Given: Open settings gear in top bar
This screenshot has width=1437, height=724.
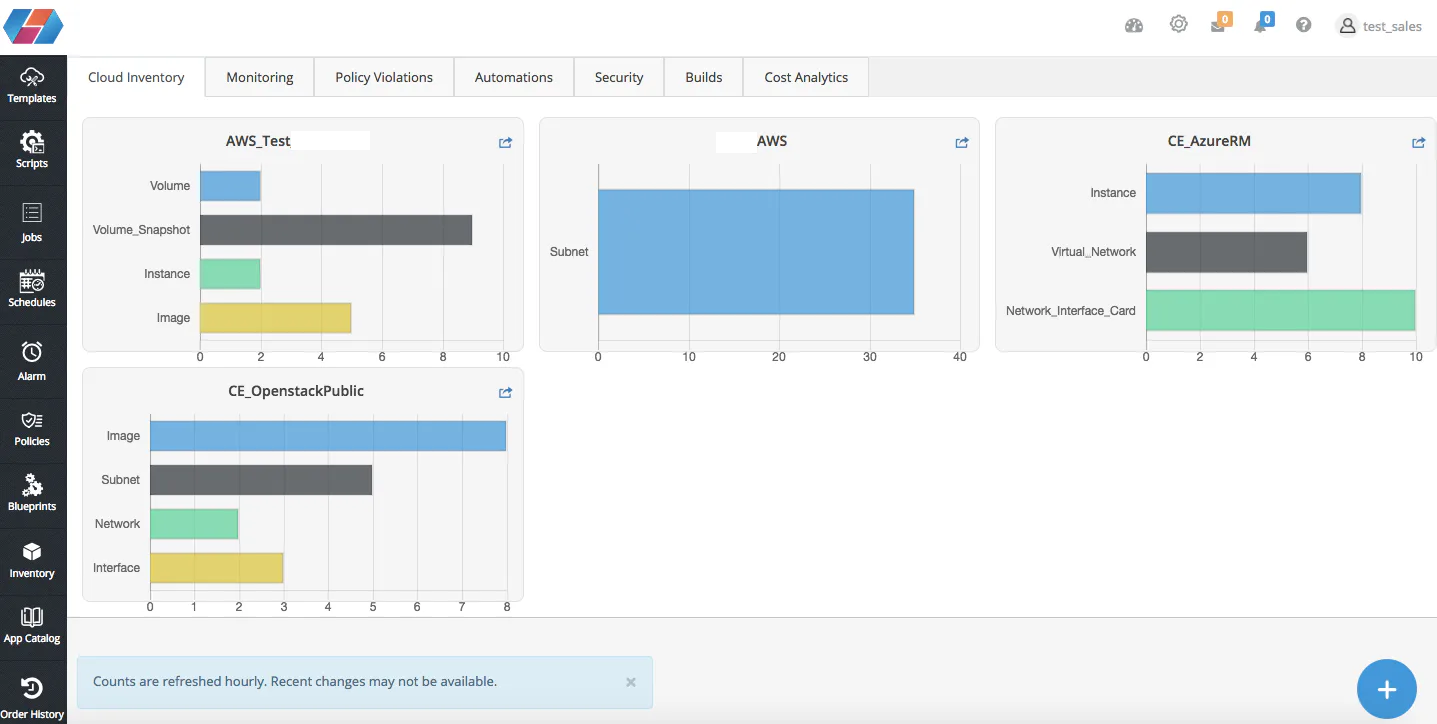Looking at the screenshot, I should [1179, 25].
